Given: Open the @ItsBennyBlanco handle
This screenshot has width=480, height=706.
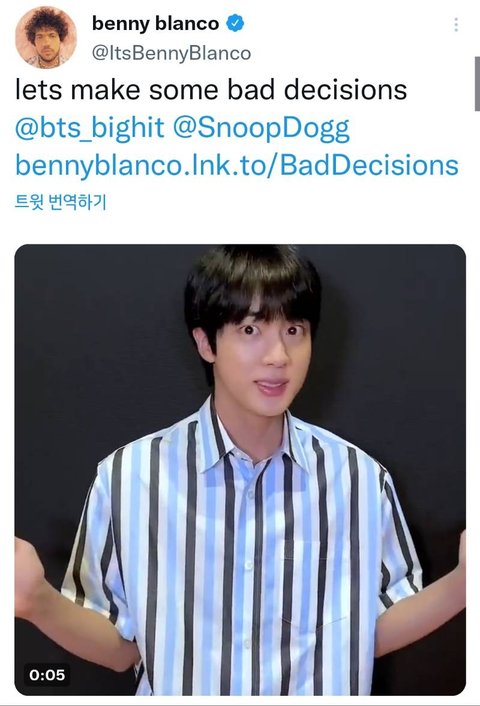Looking at the screenshot, I should coord(172,53).
